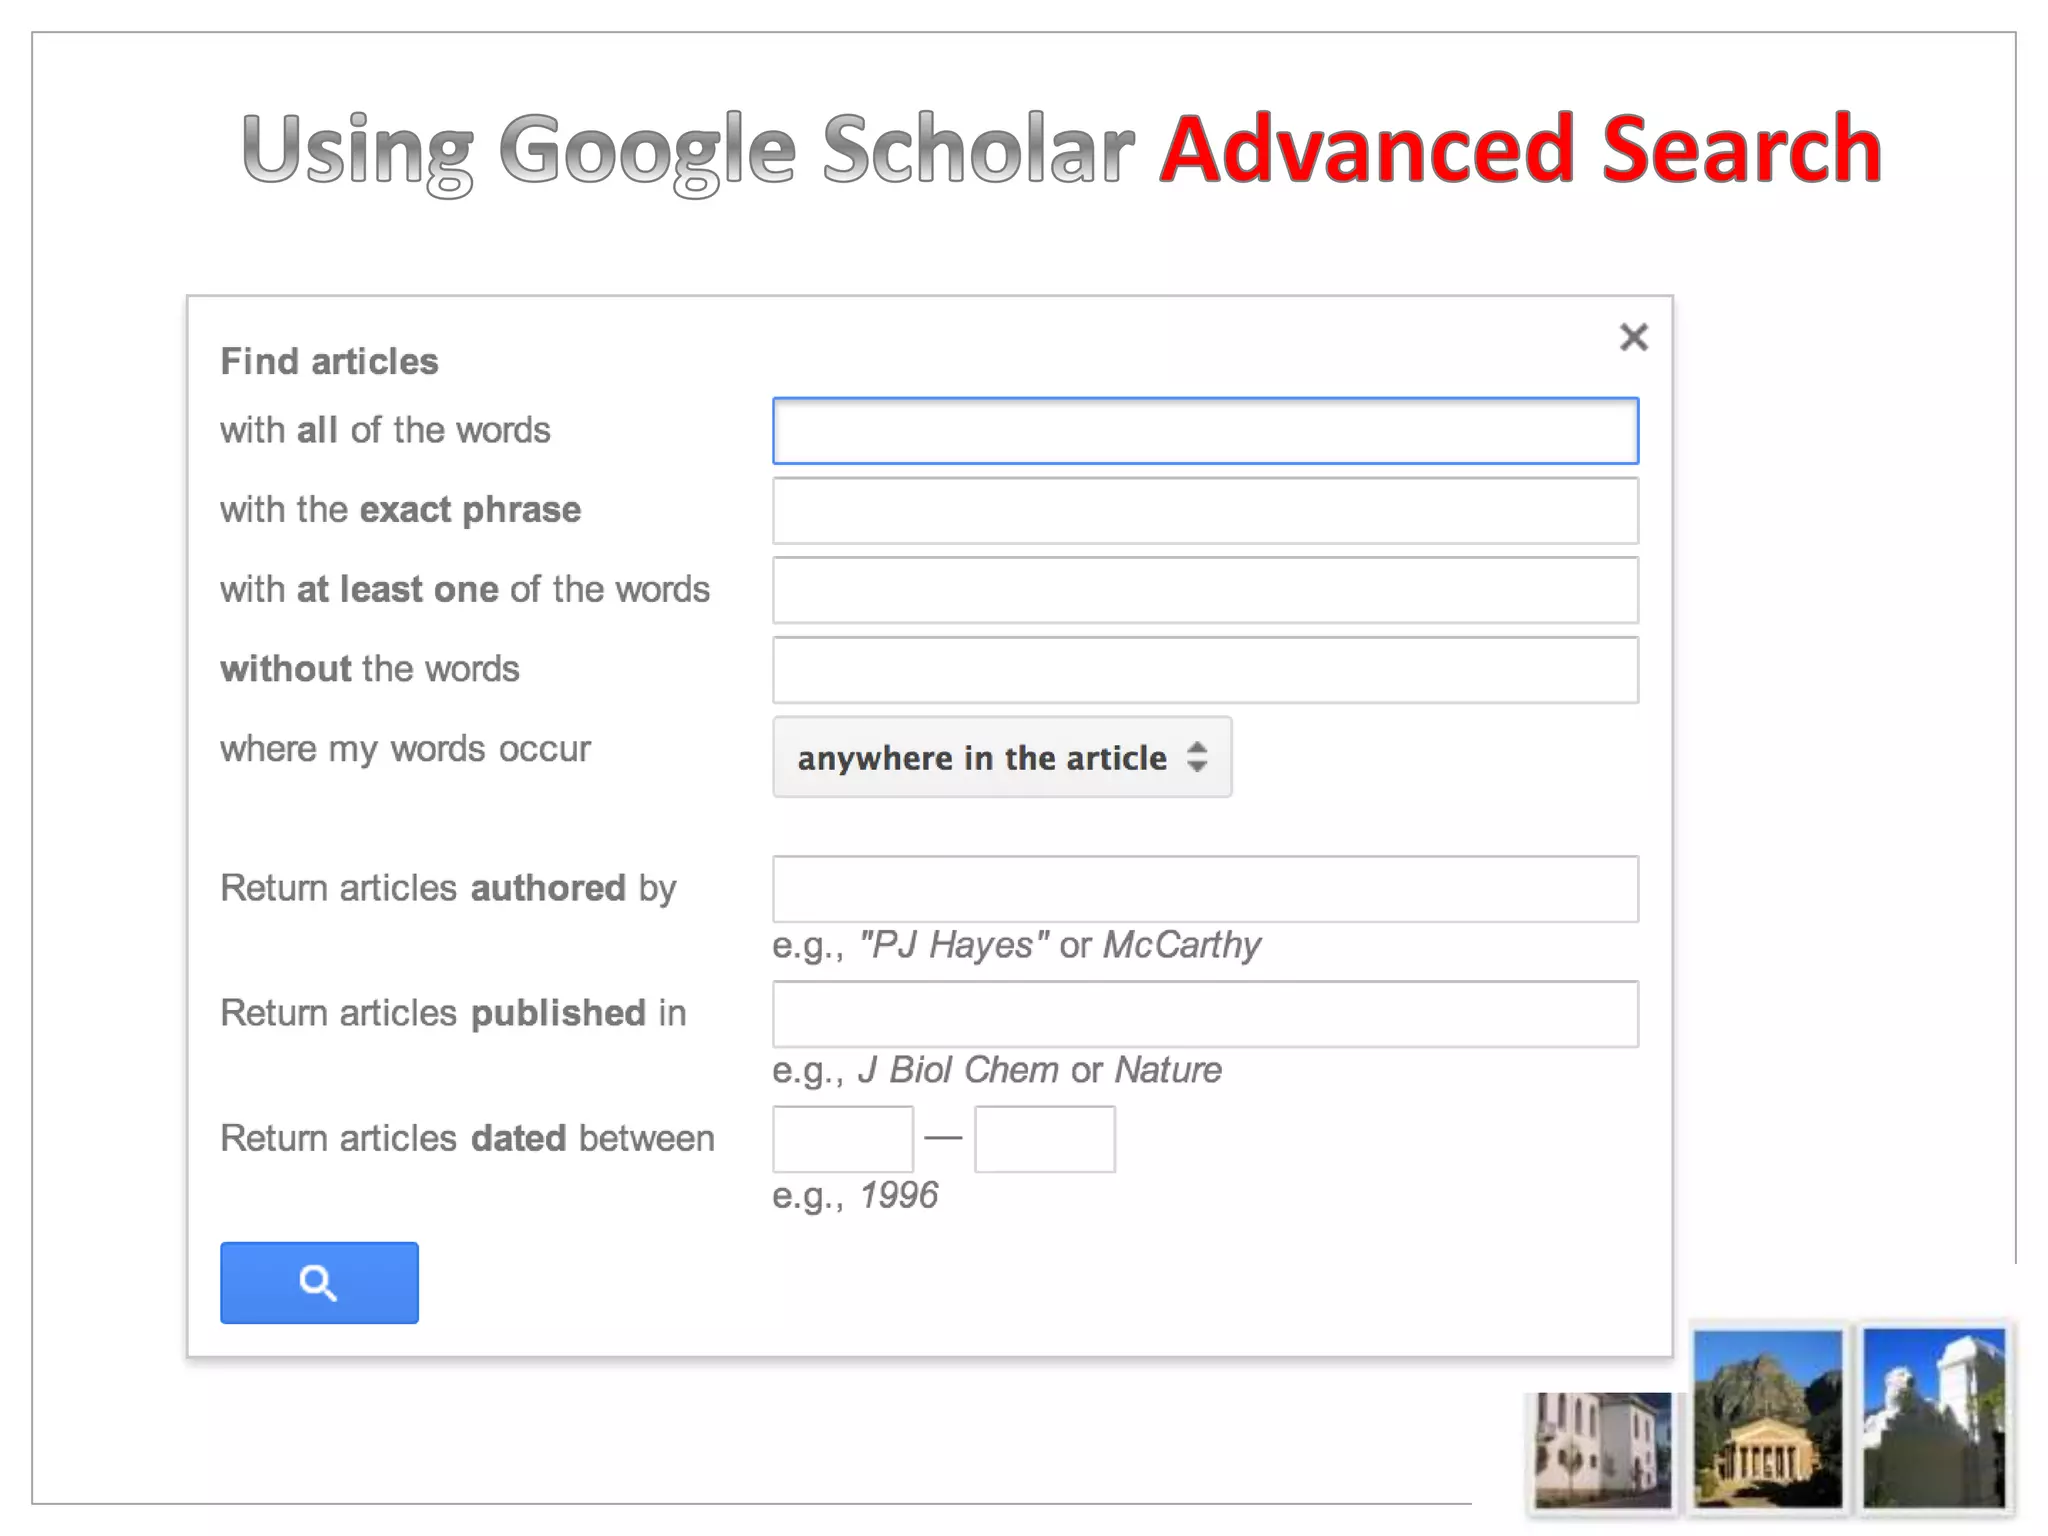Viewport: 2048px width, 1536px height.
Task: Close the advanced search dialog with X
Action: [x=1633, y=337]
